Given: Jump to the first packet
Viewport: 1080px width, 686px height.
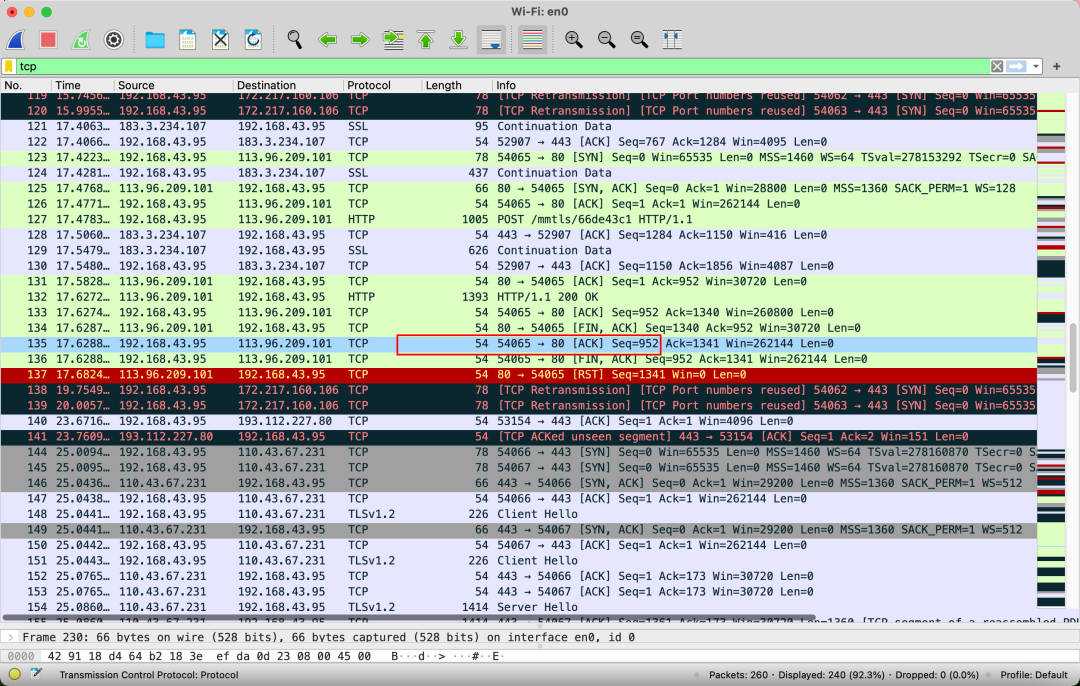Looking at the screenshot, I should pos(426,40).
